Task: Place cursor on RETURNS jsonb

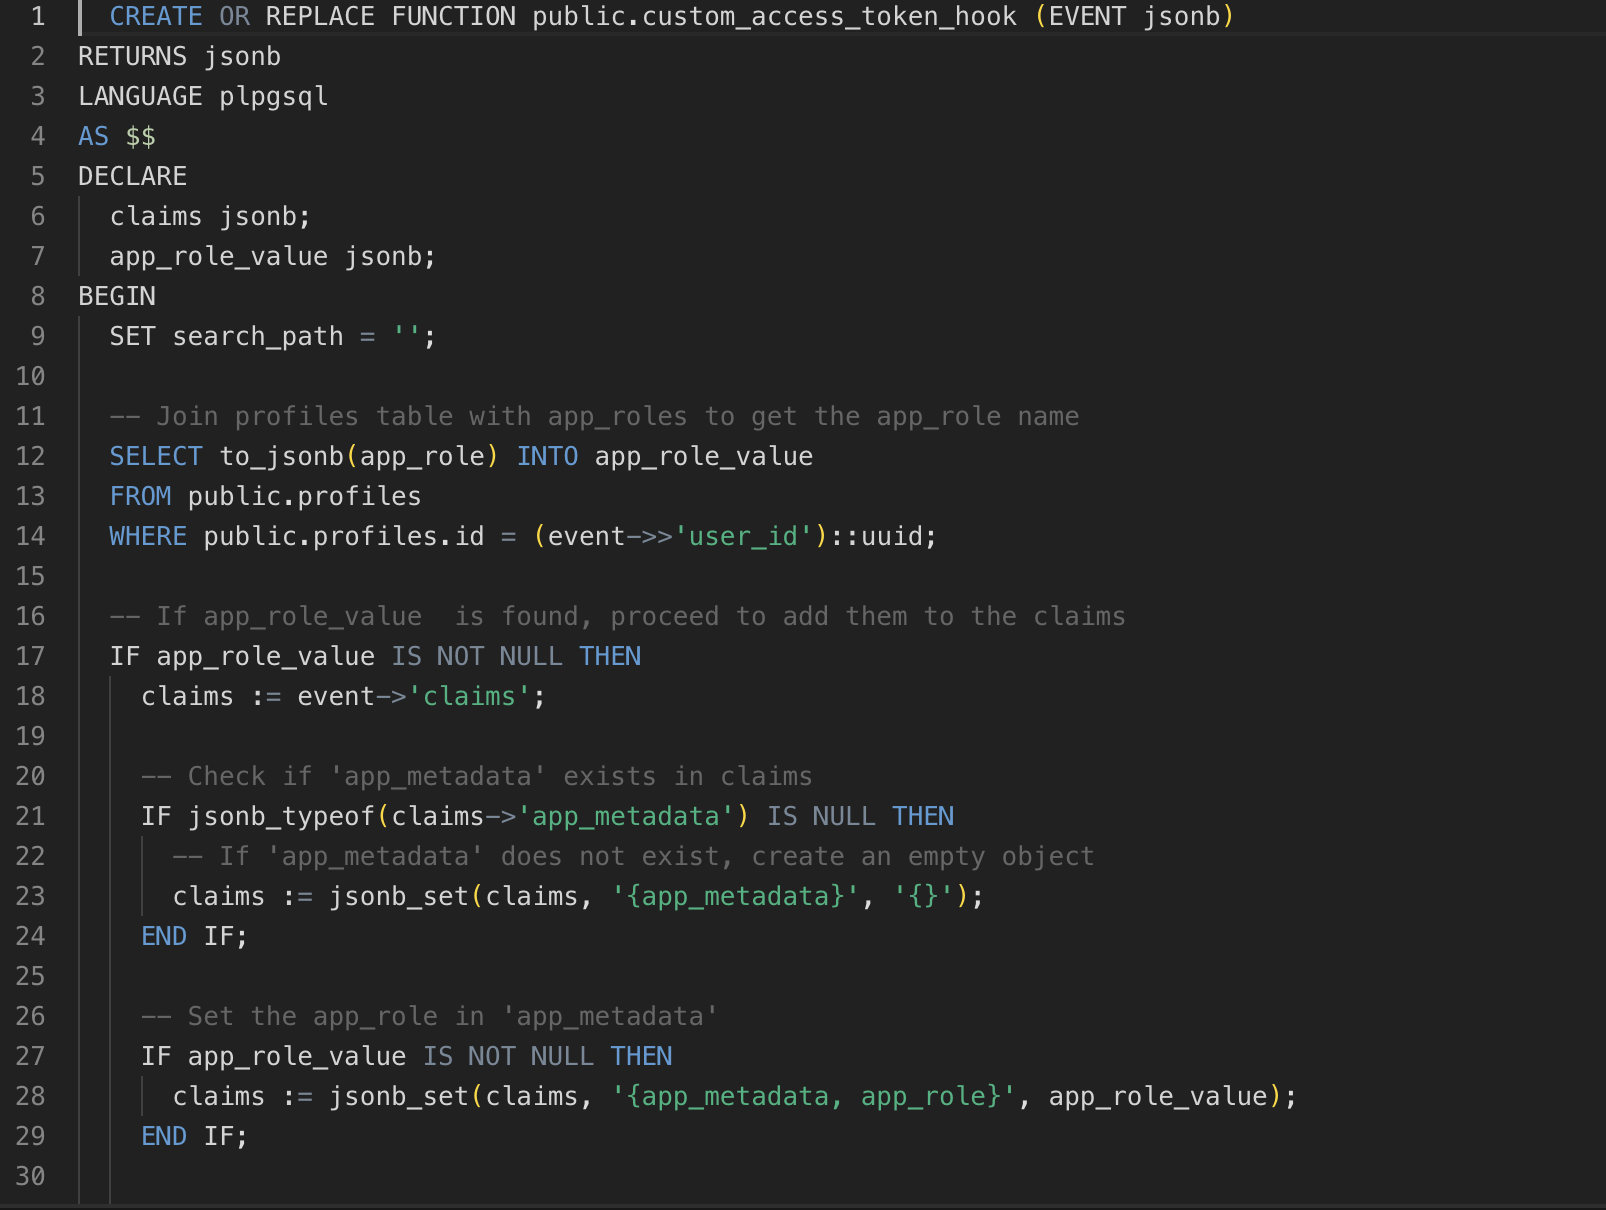Action: pyautogui.click(x=178, y=56)
